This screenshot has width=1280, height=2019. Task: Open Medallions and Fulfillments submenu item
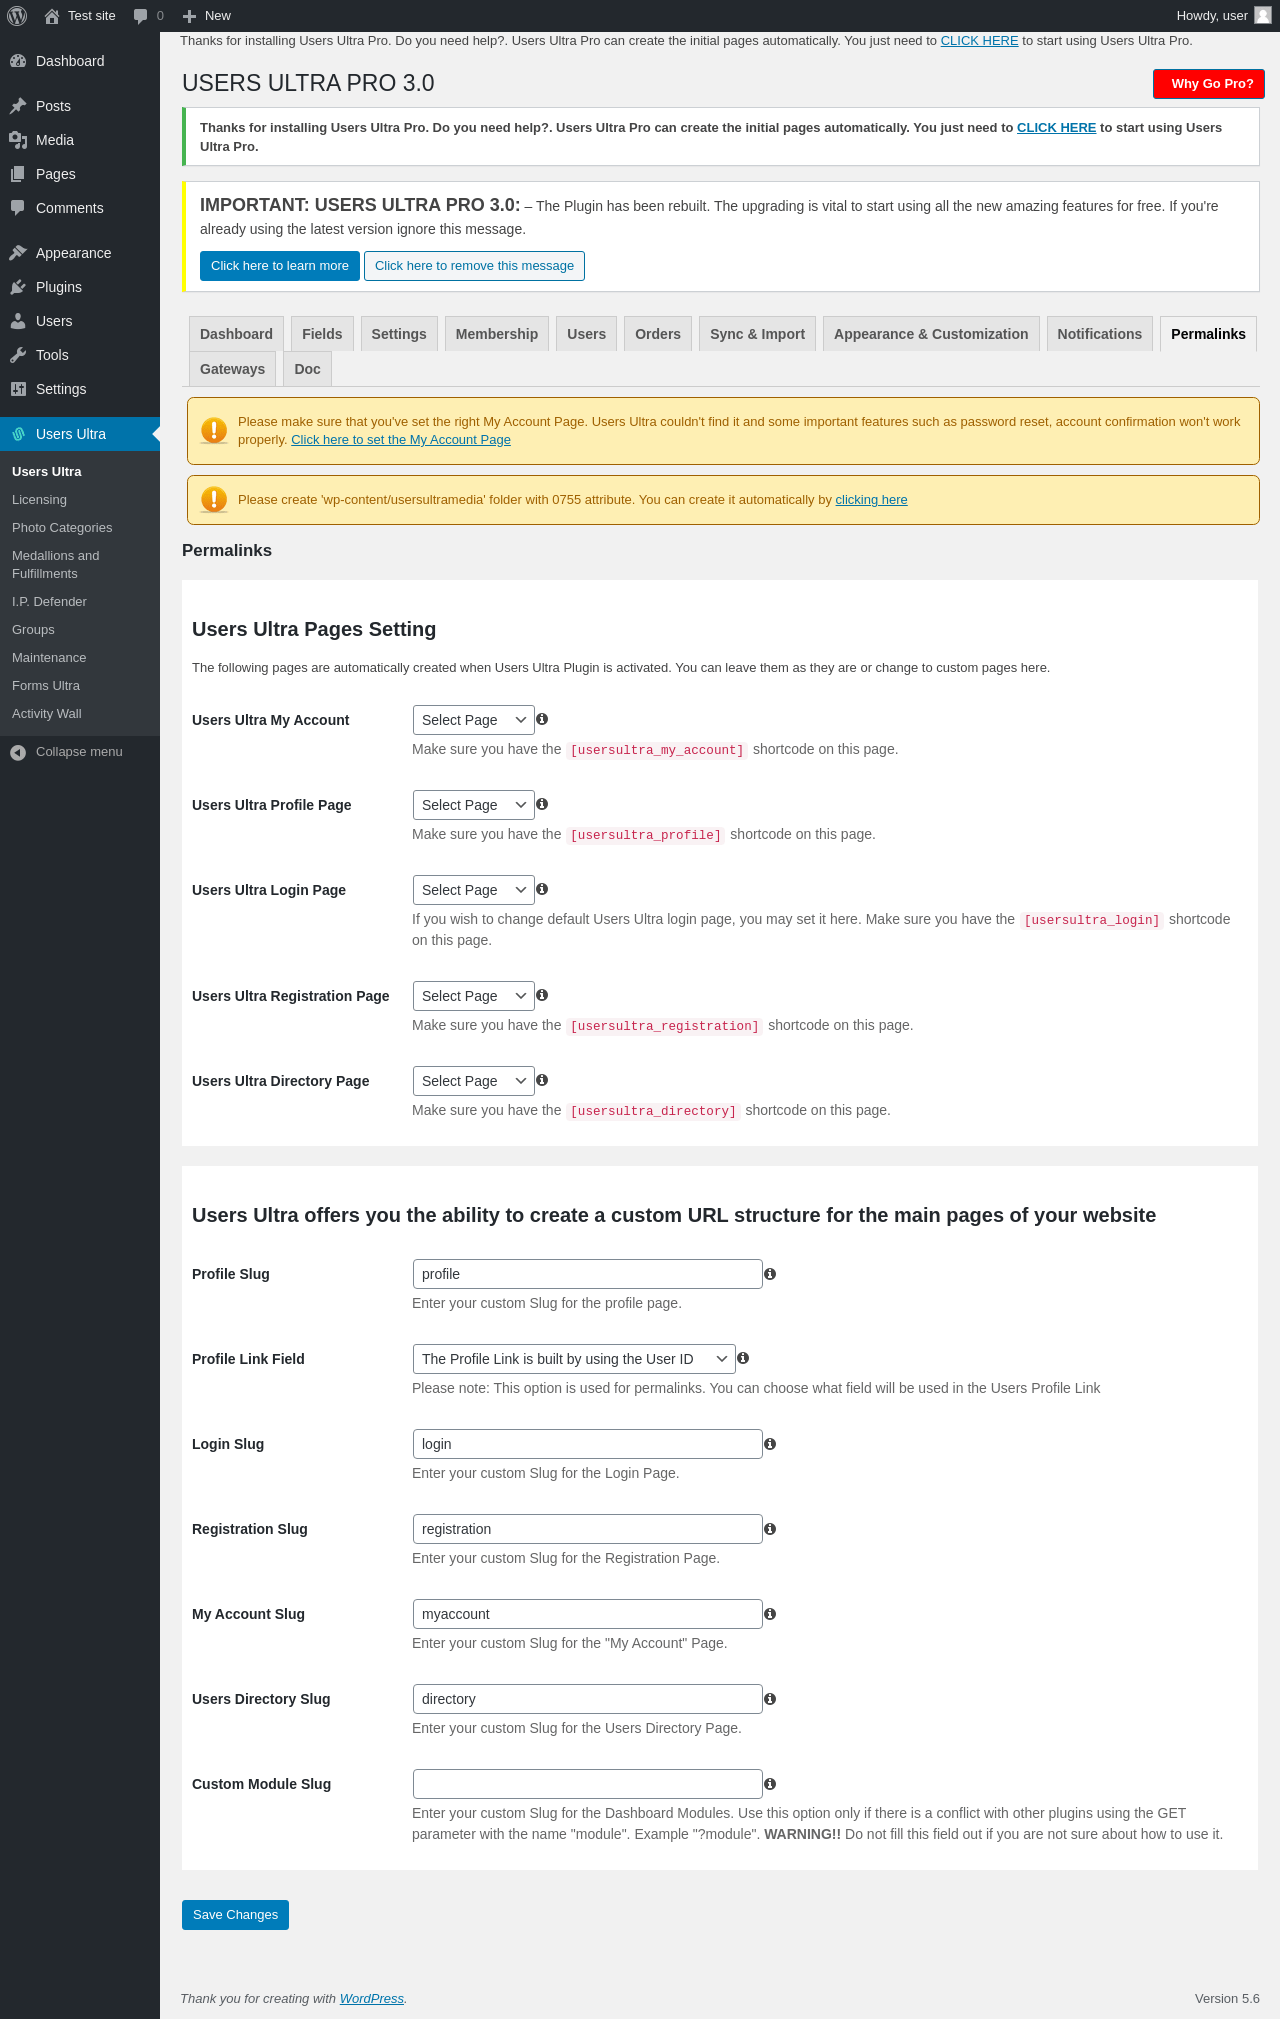[80, 565]
